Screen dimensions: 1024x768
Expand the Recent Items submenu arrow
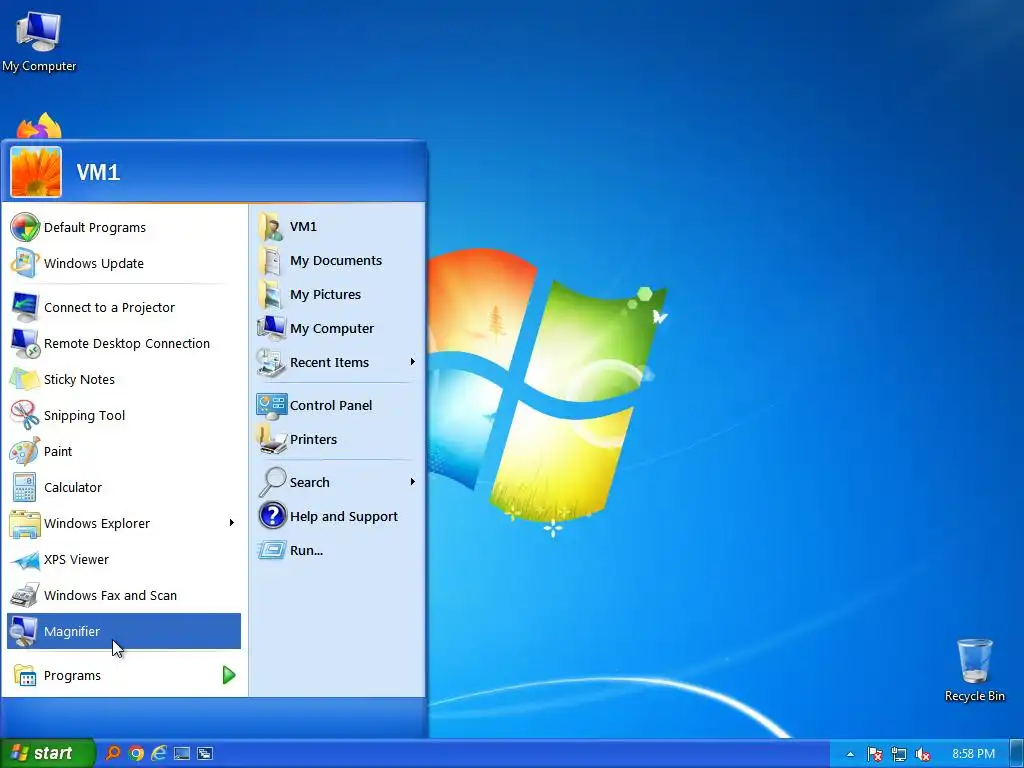click(413, 362)
